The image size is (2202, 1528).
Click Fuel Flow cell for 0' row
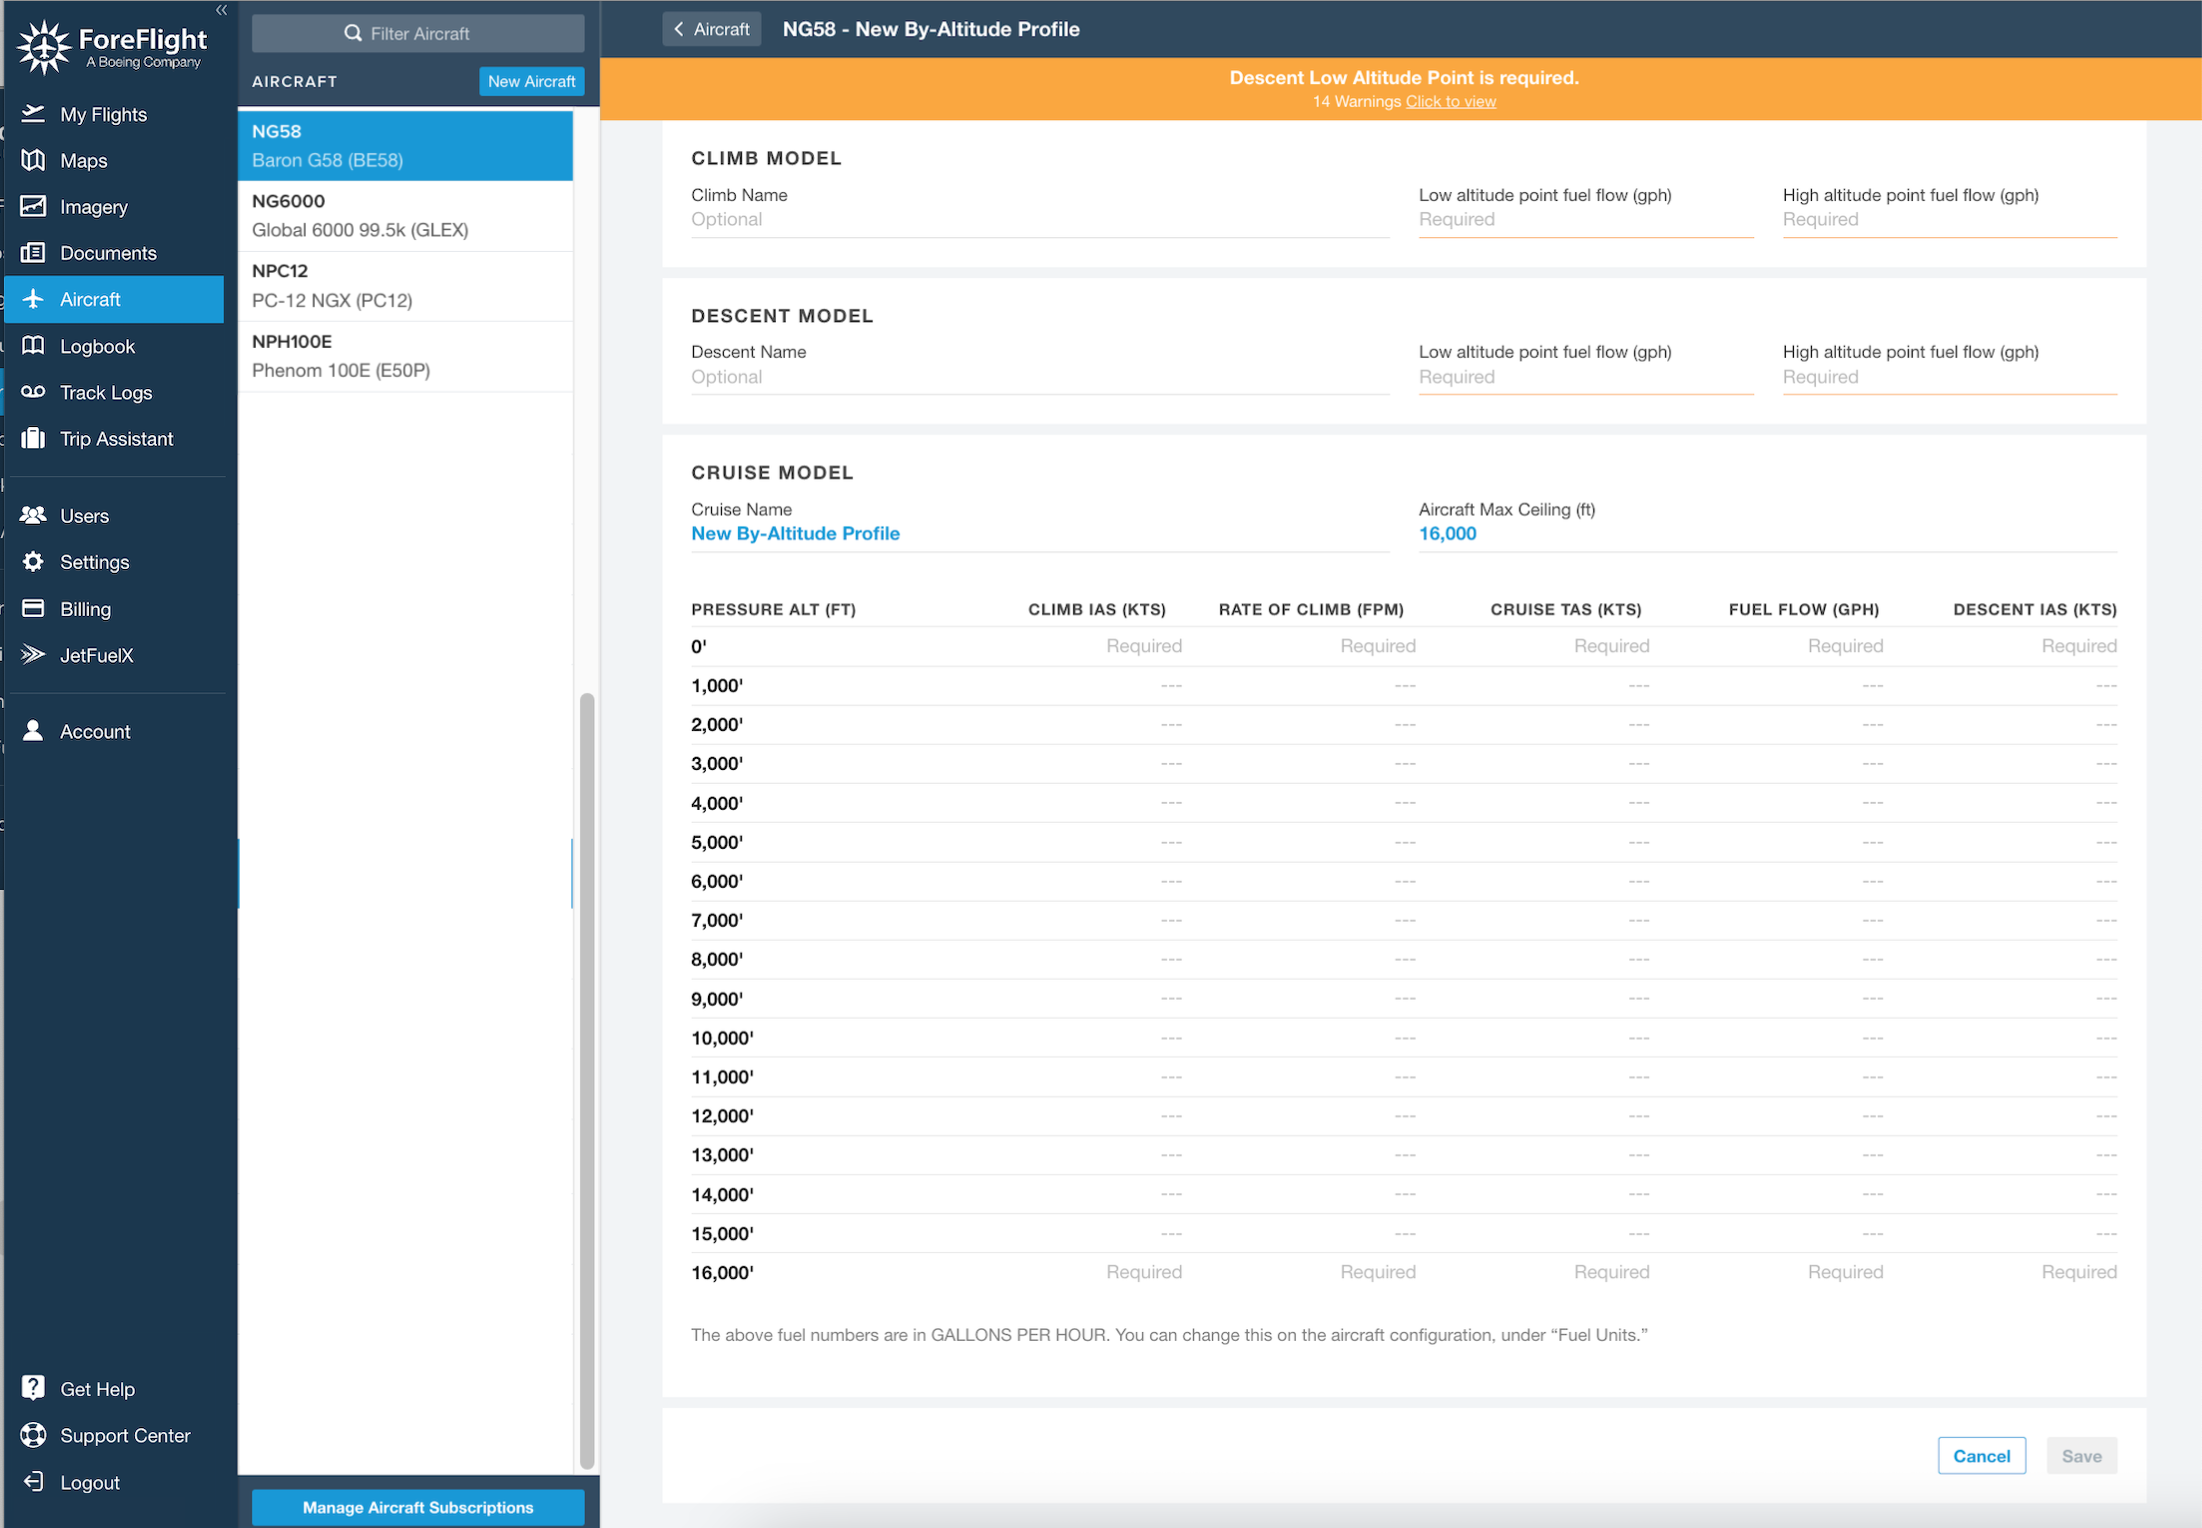(1845, 646)
